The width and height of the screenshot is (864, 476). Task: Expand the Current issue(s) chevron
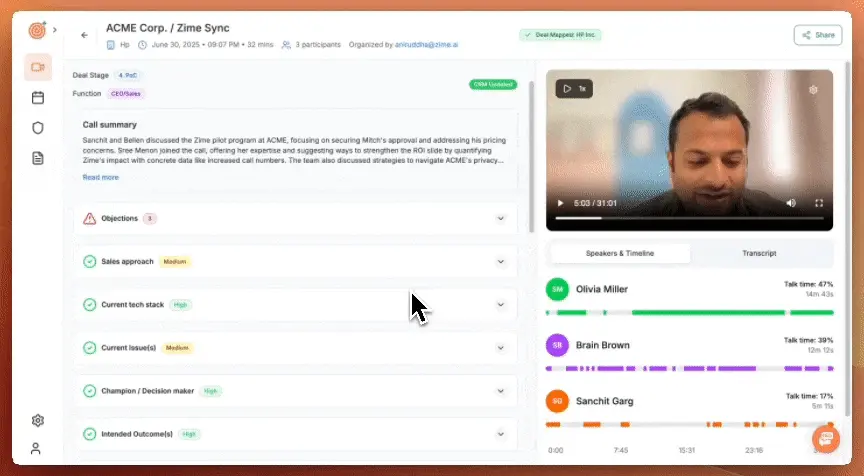500,348
